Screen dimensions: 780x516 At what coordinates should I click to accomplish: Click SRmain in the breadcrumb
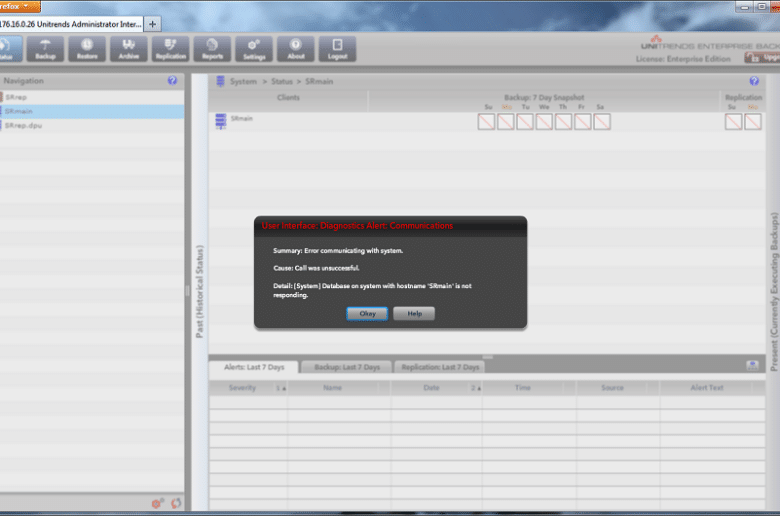tap(319, 82)
